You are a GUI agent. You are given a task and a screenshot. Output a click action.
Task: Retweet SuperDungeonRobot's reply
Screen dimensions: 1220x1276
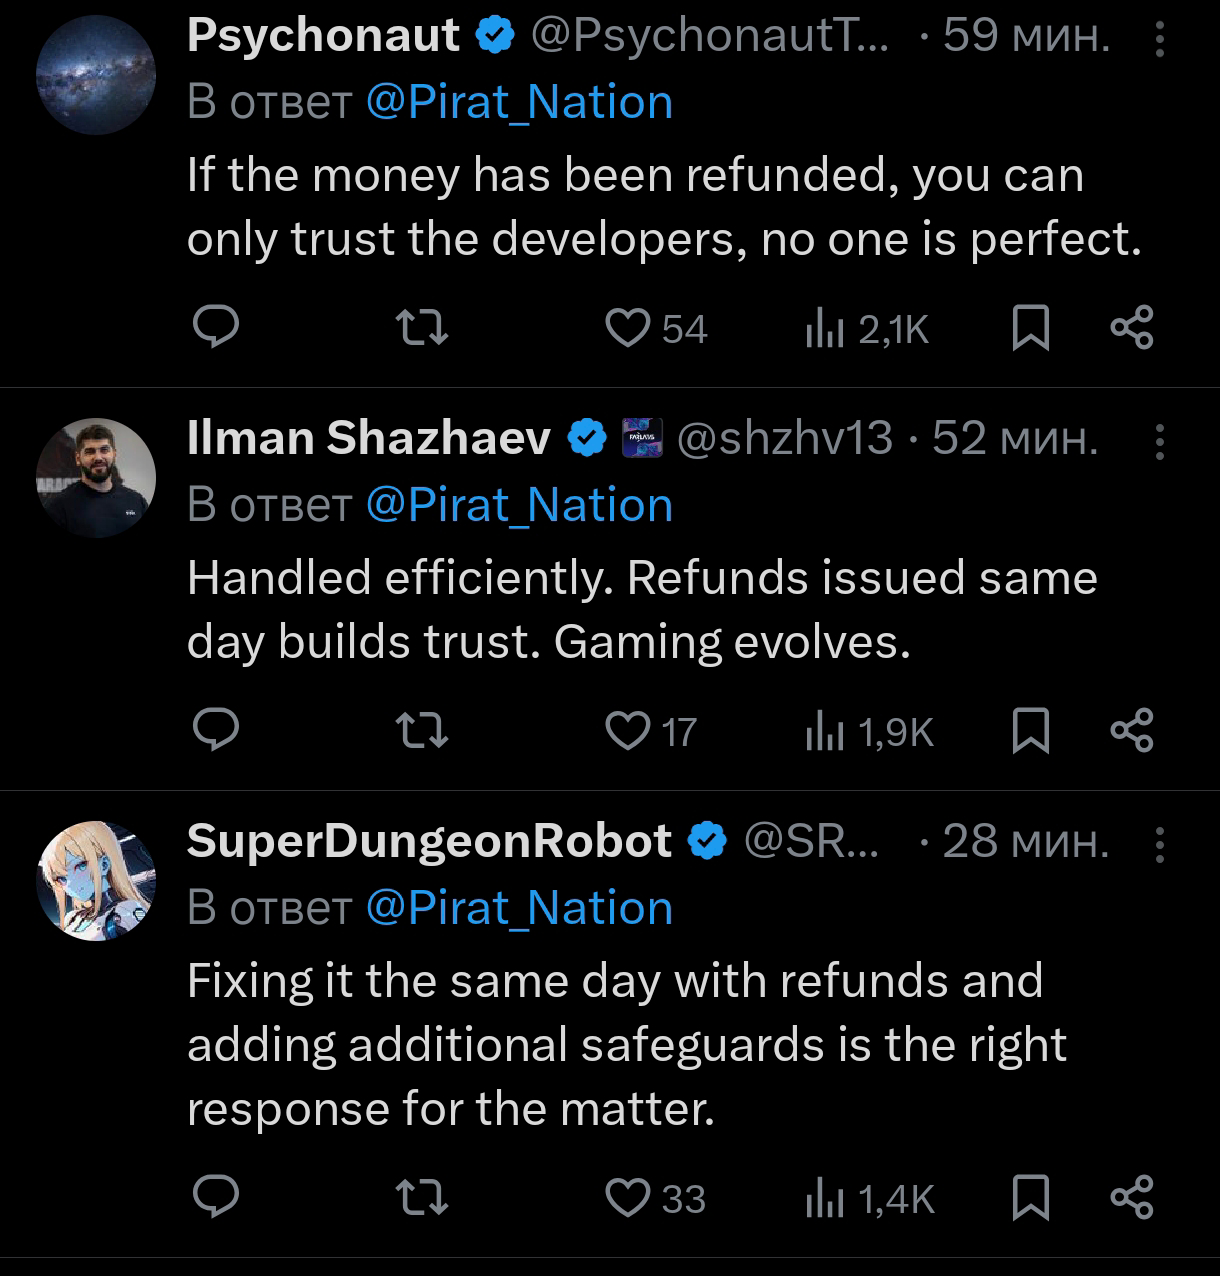coord(422,1197)
